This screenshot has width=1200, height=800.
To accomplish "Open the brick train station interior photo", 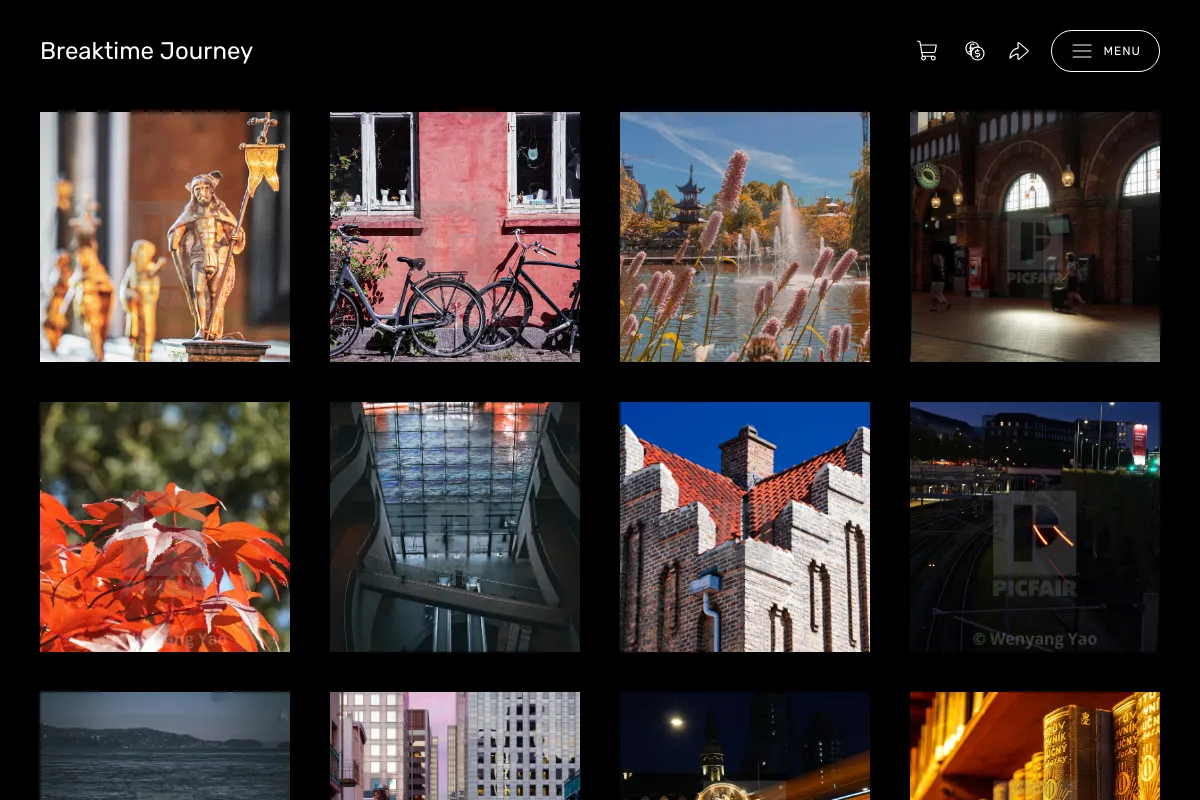I will (1035, 237).
